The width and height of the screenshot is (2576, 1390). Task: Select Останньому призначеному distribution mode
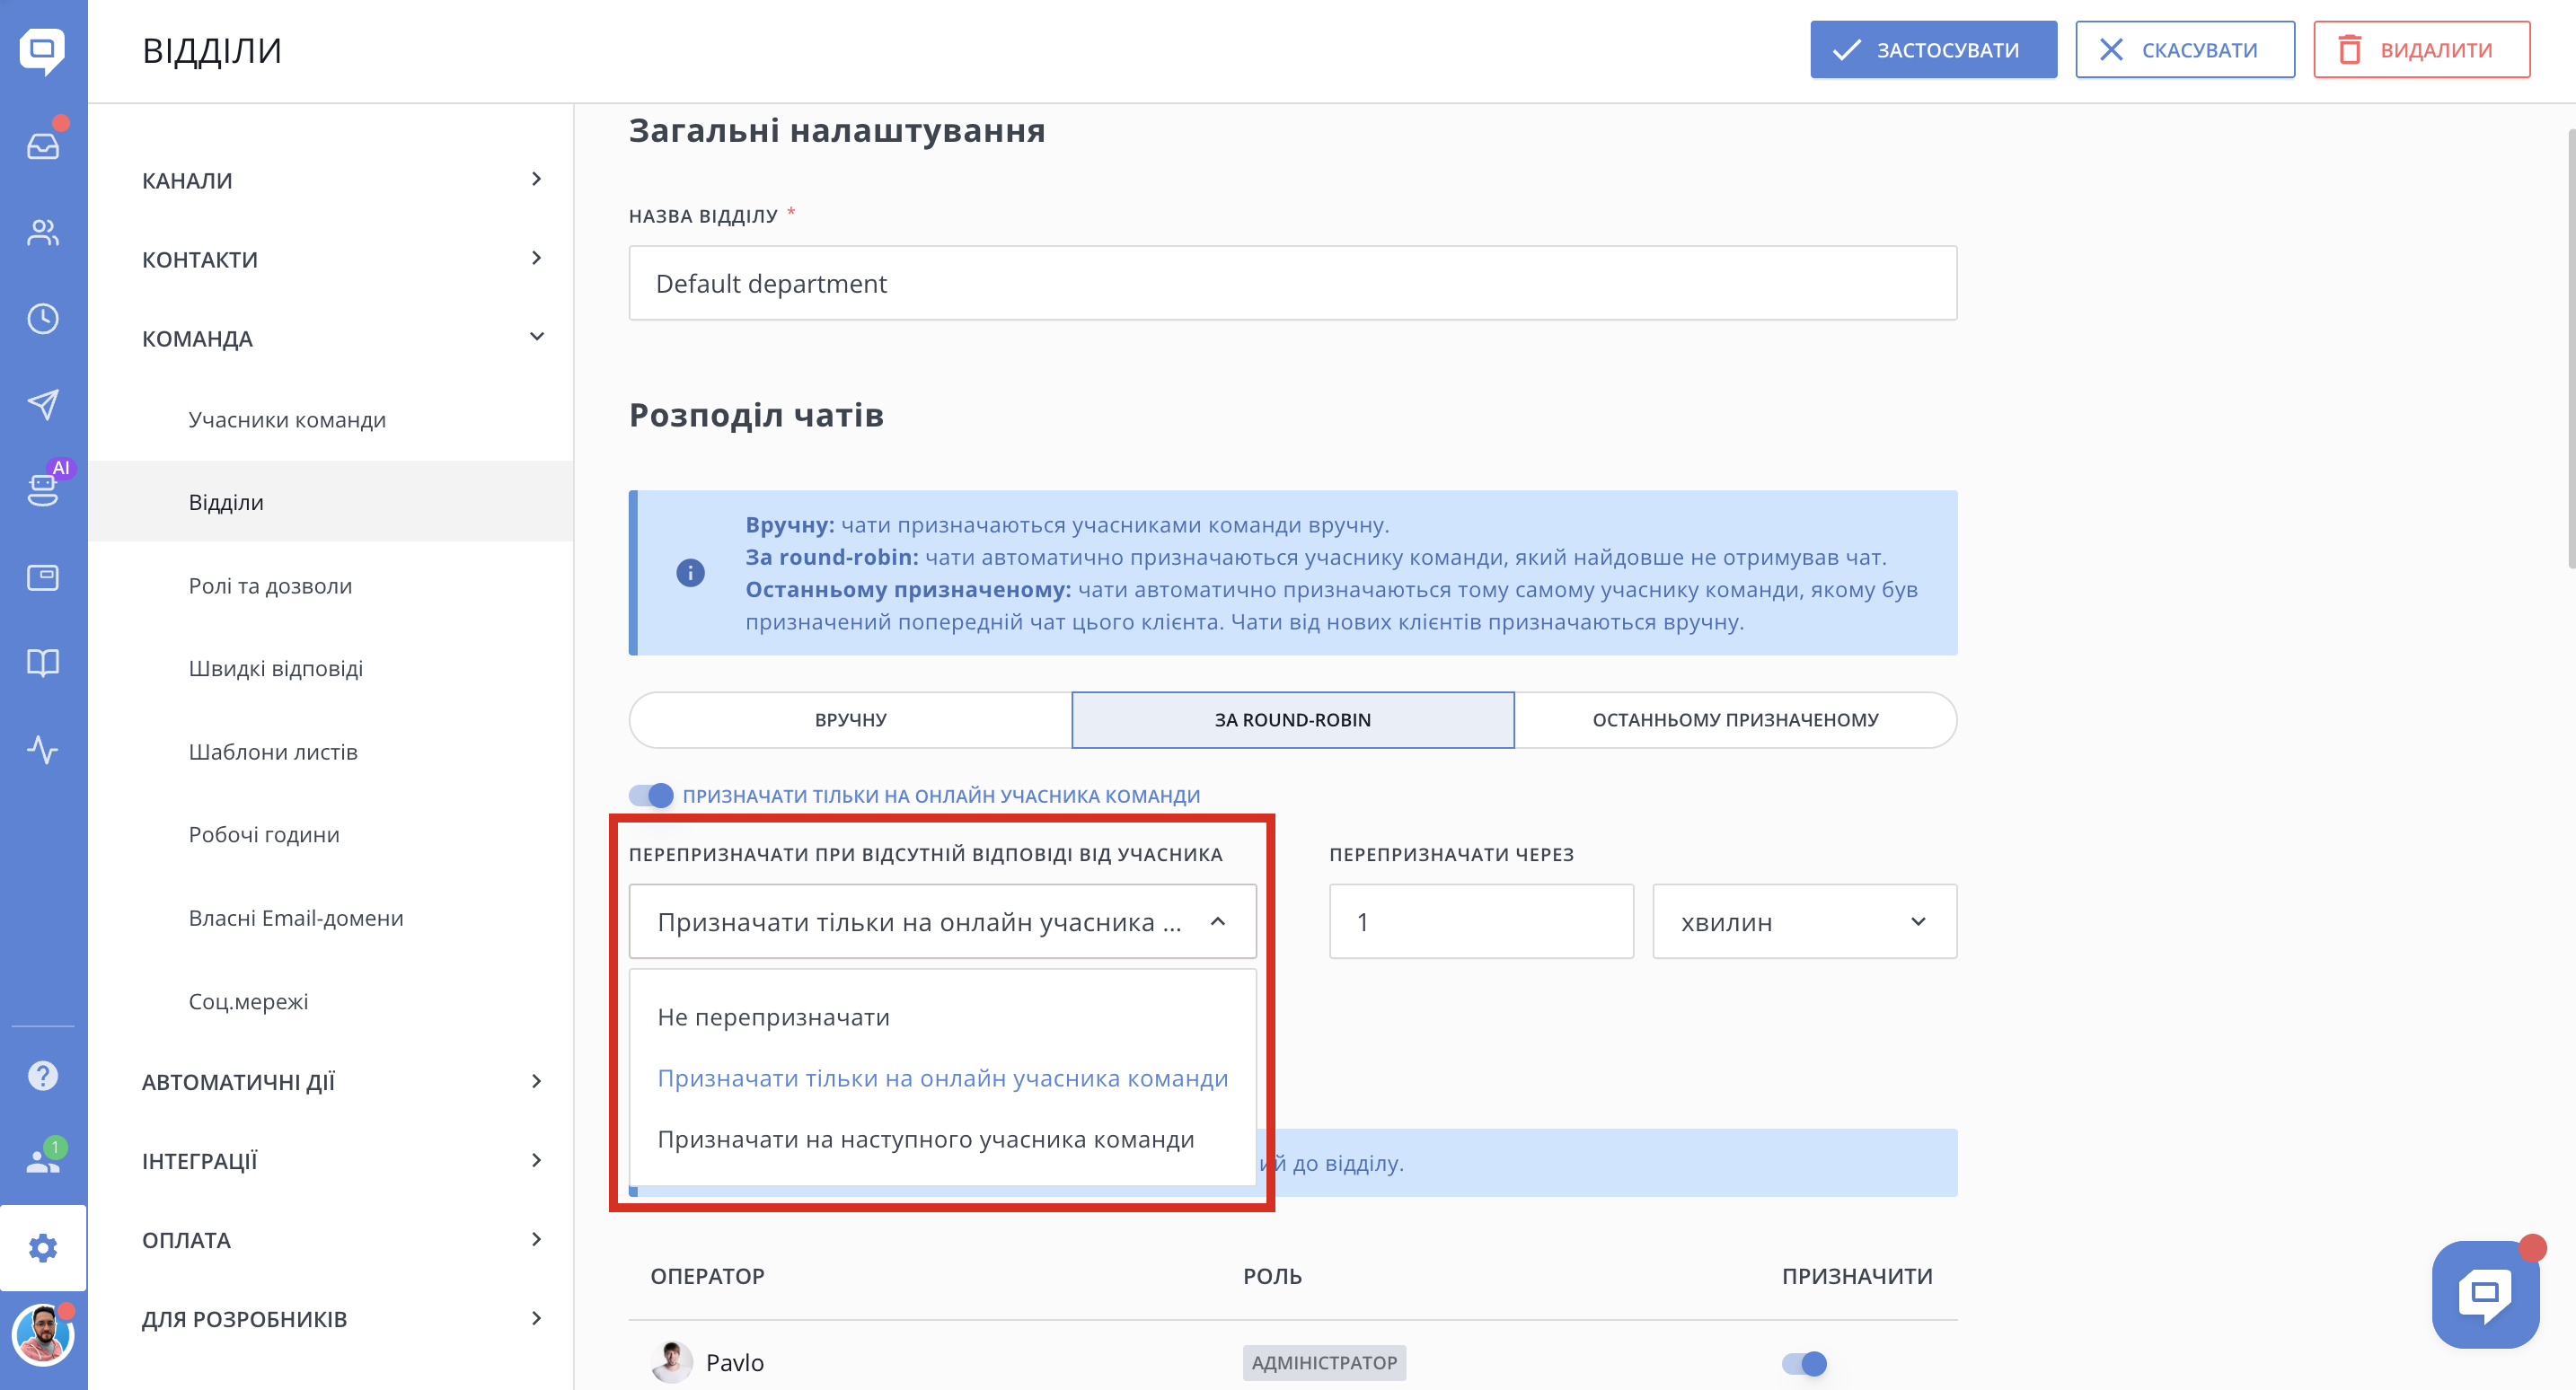[1735, 720]
